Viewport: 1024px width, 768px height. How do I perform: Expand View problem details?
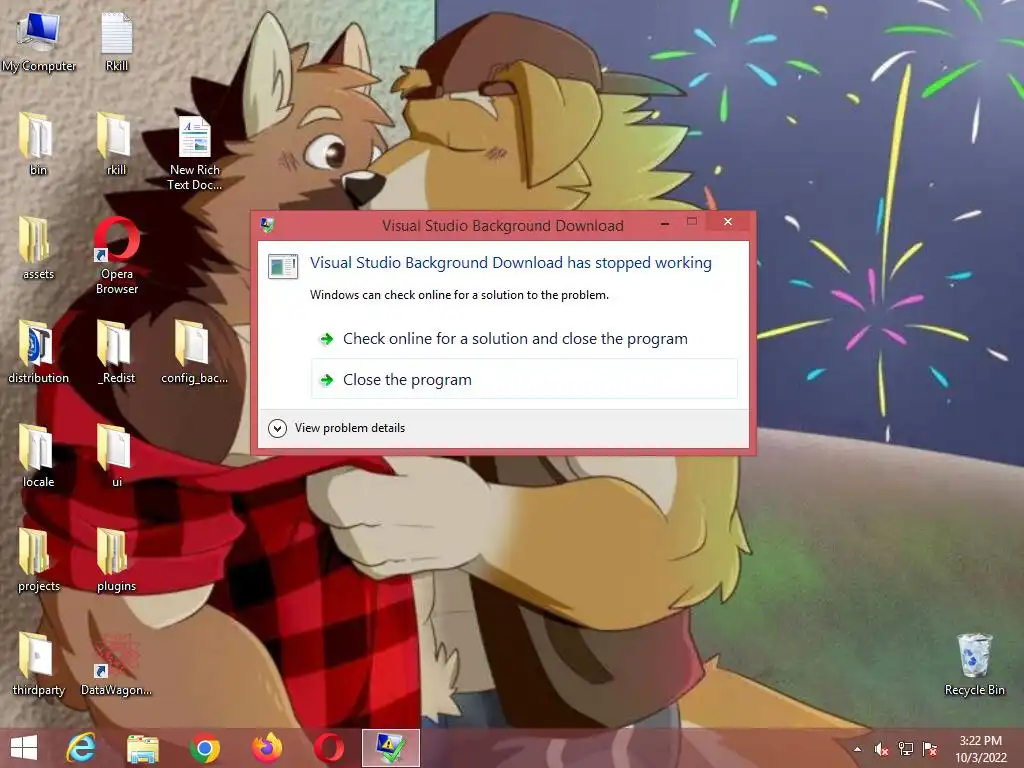pyautogui.click(x=336, y=428)
